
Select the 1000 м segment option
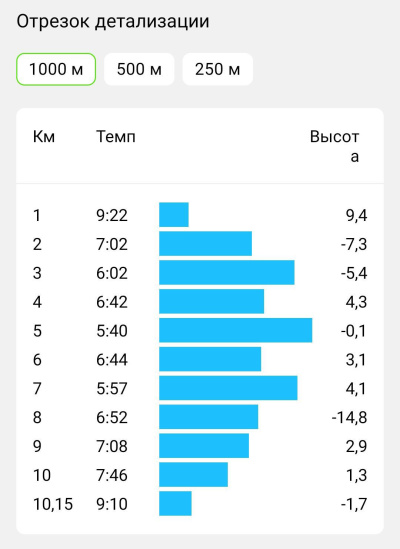(x=56, y=69)
